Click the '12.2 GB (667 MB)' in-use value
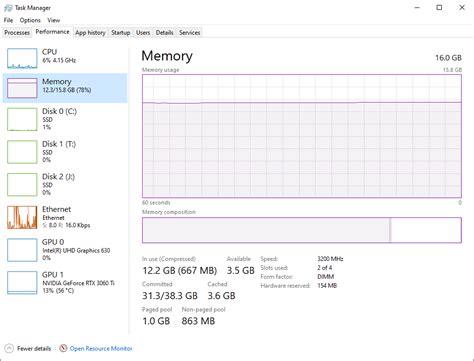The width and height of the screenshot is (474, 361). 180,270
